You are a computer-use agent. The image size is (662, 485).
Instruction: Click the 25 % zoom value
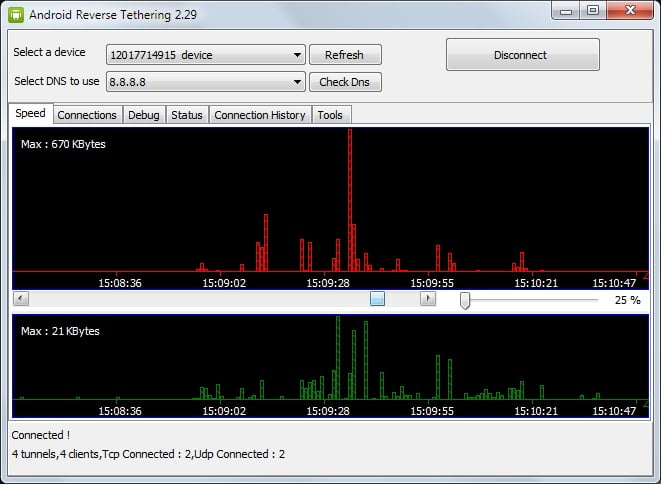[628, 300]
